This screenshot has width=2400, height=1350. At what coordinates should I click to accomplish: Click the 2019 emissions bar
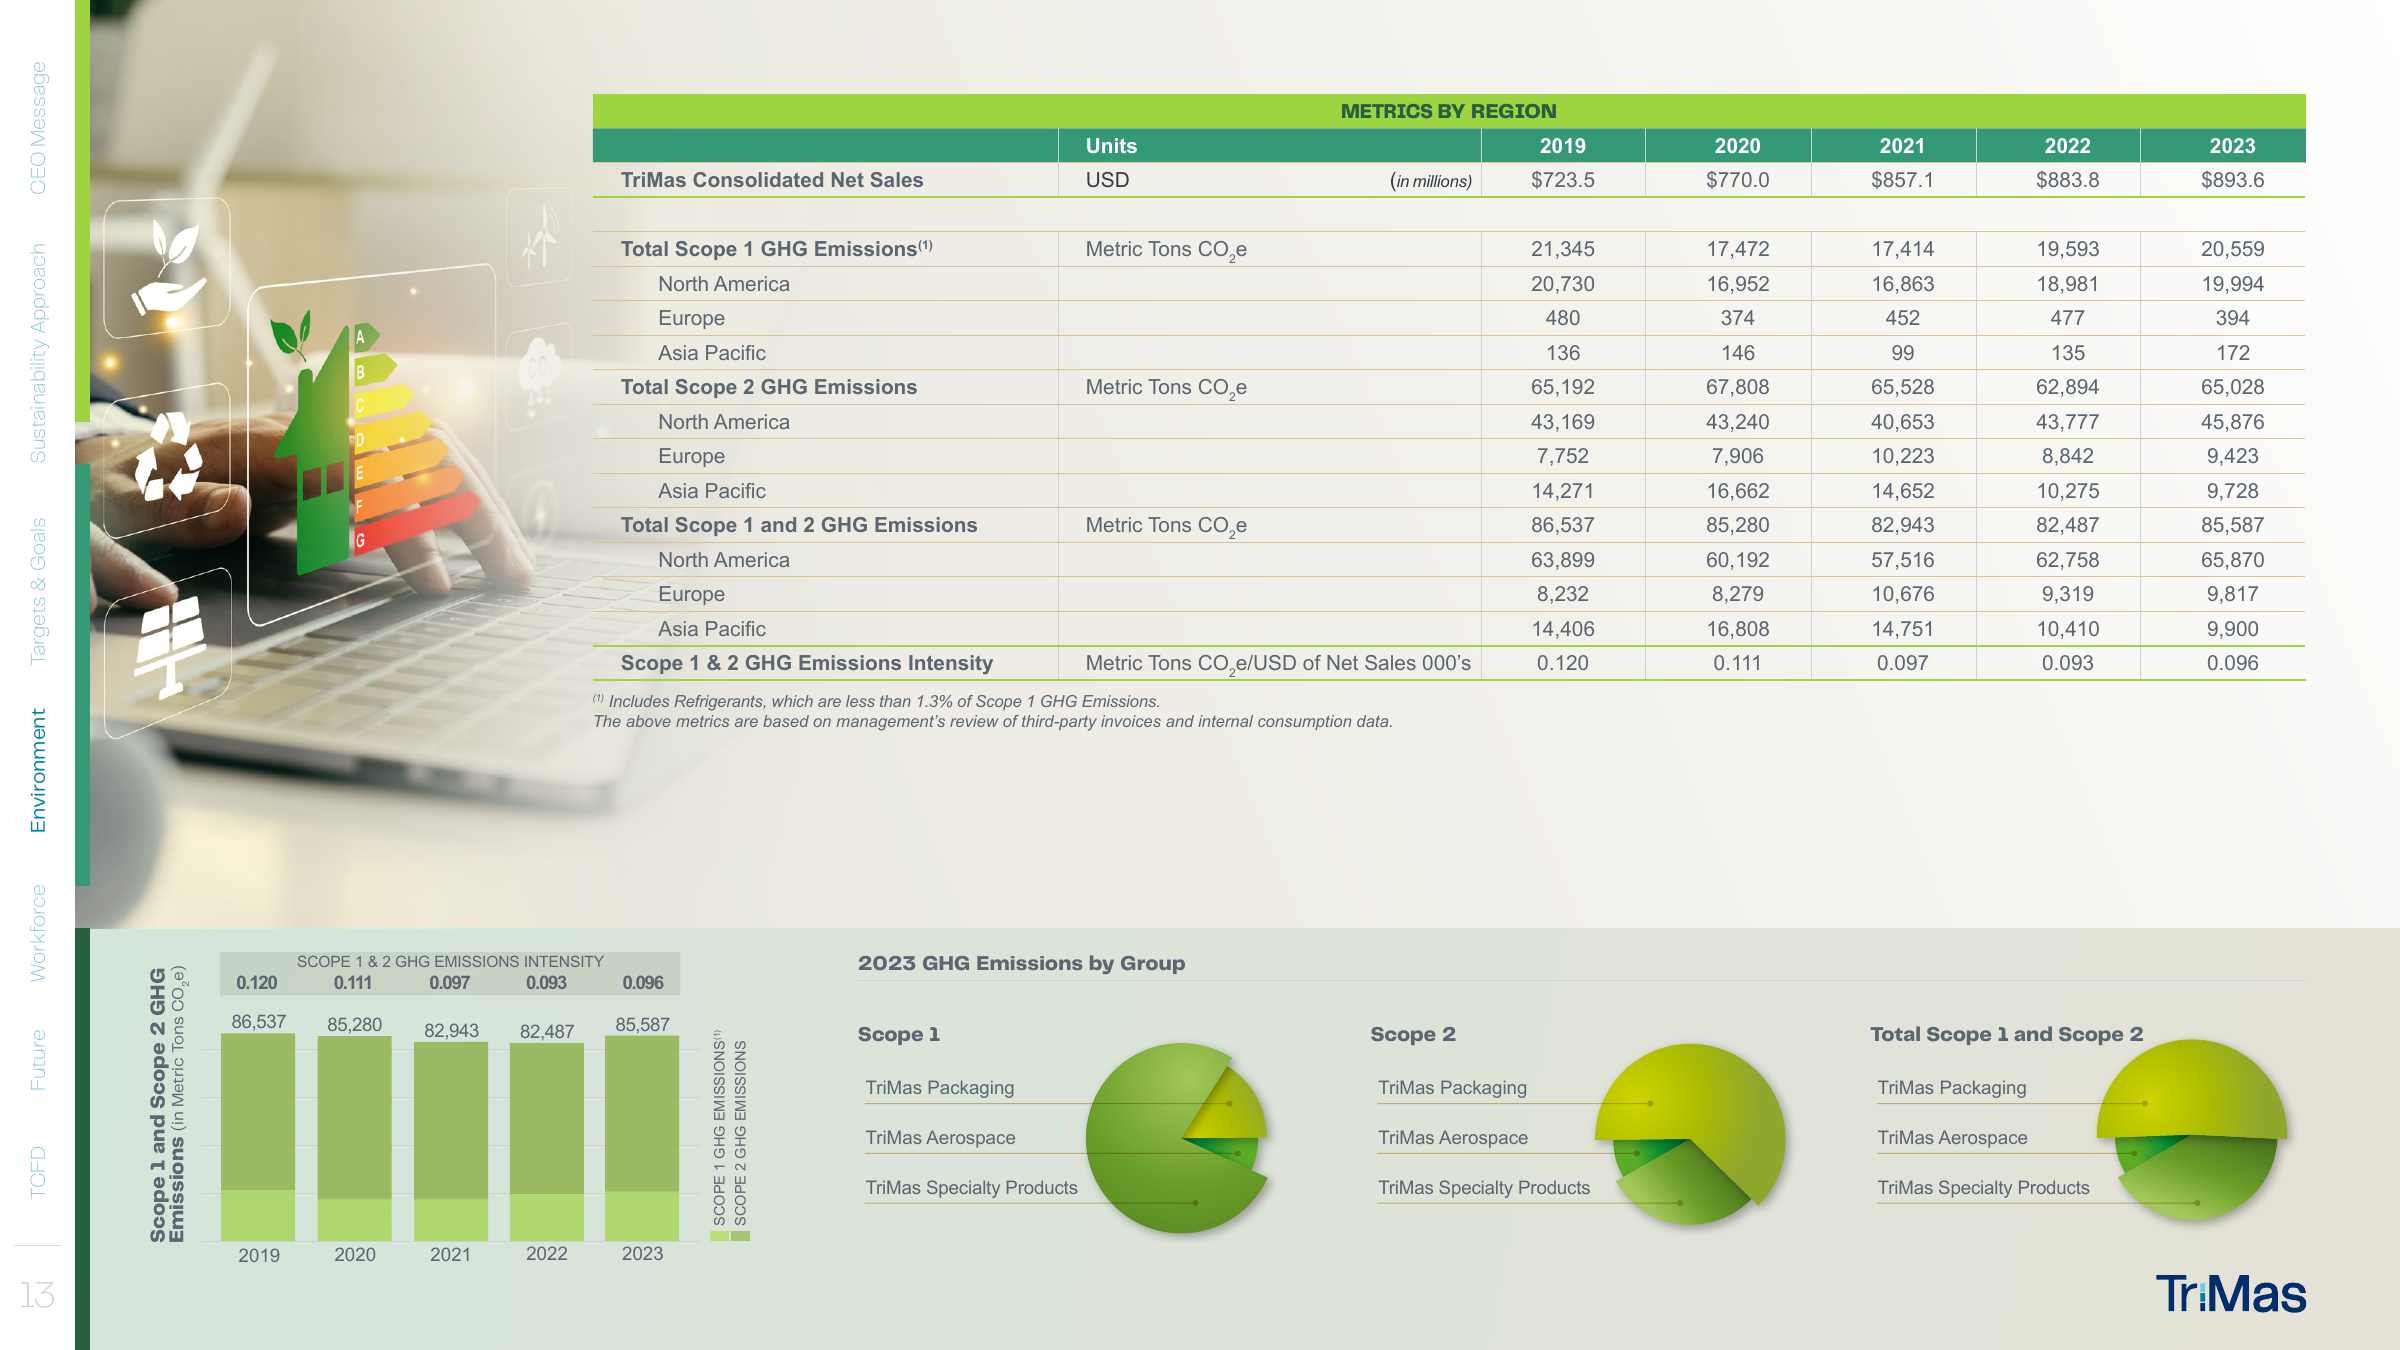[258, 1137]
